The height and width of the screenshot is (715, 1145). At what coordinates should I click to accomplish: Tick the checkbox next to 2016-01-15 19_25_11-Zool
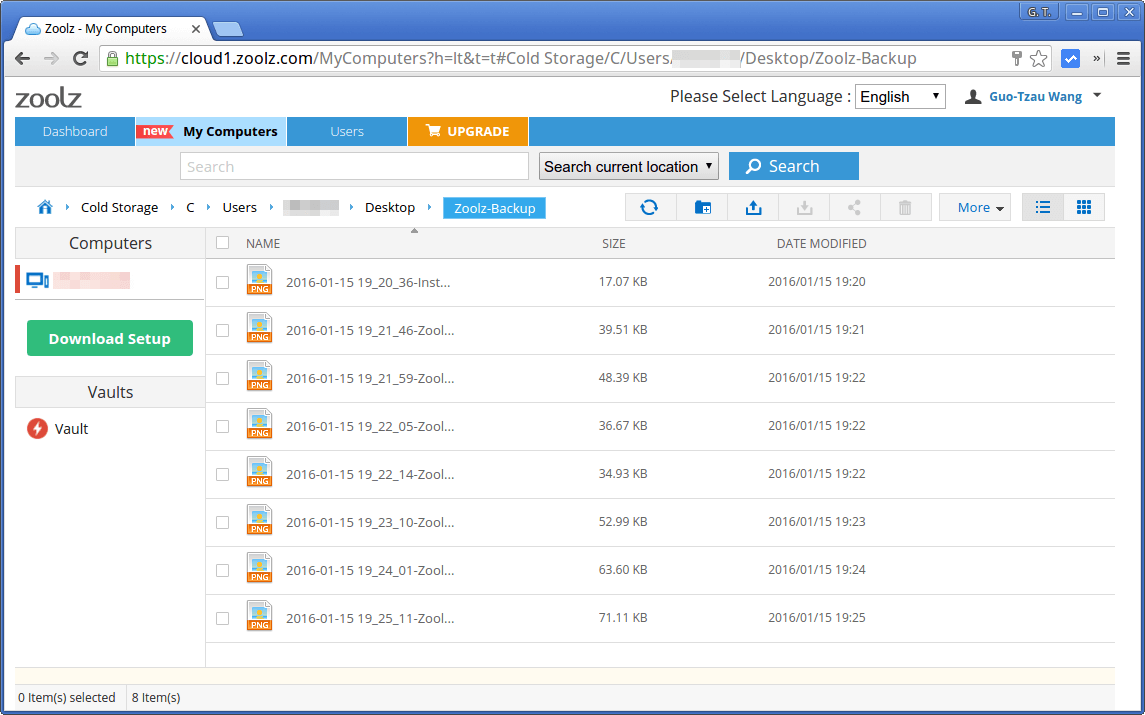point(221,618)
